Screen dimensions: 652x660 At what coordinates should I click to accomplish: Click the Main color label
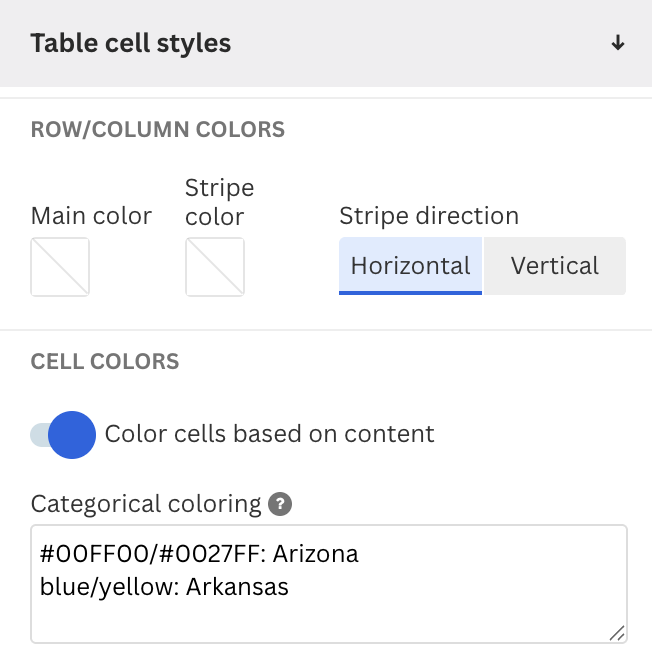click(x=91, y=216)
